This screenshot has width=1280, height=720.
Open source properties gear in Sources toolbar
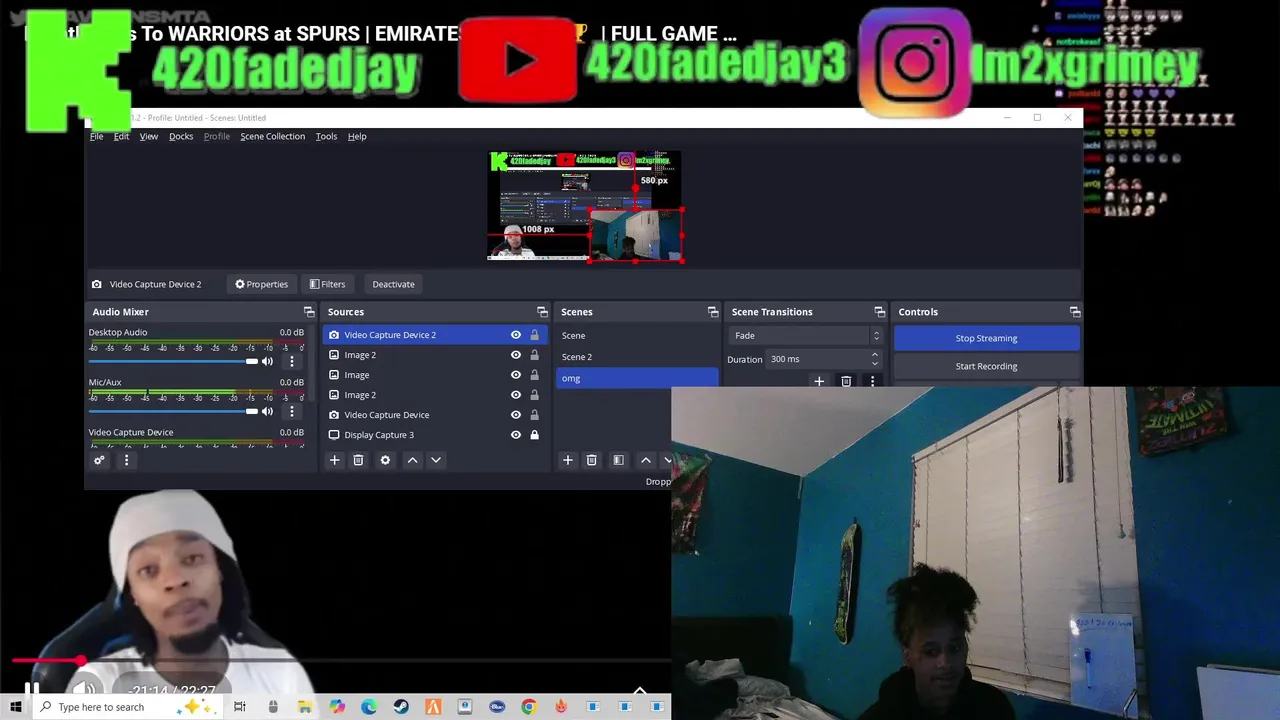pos(385,460)
